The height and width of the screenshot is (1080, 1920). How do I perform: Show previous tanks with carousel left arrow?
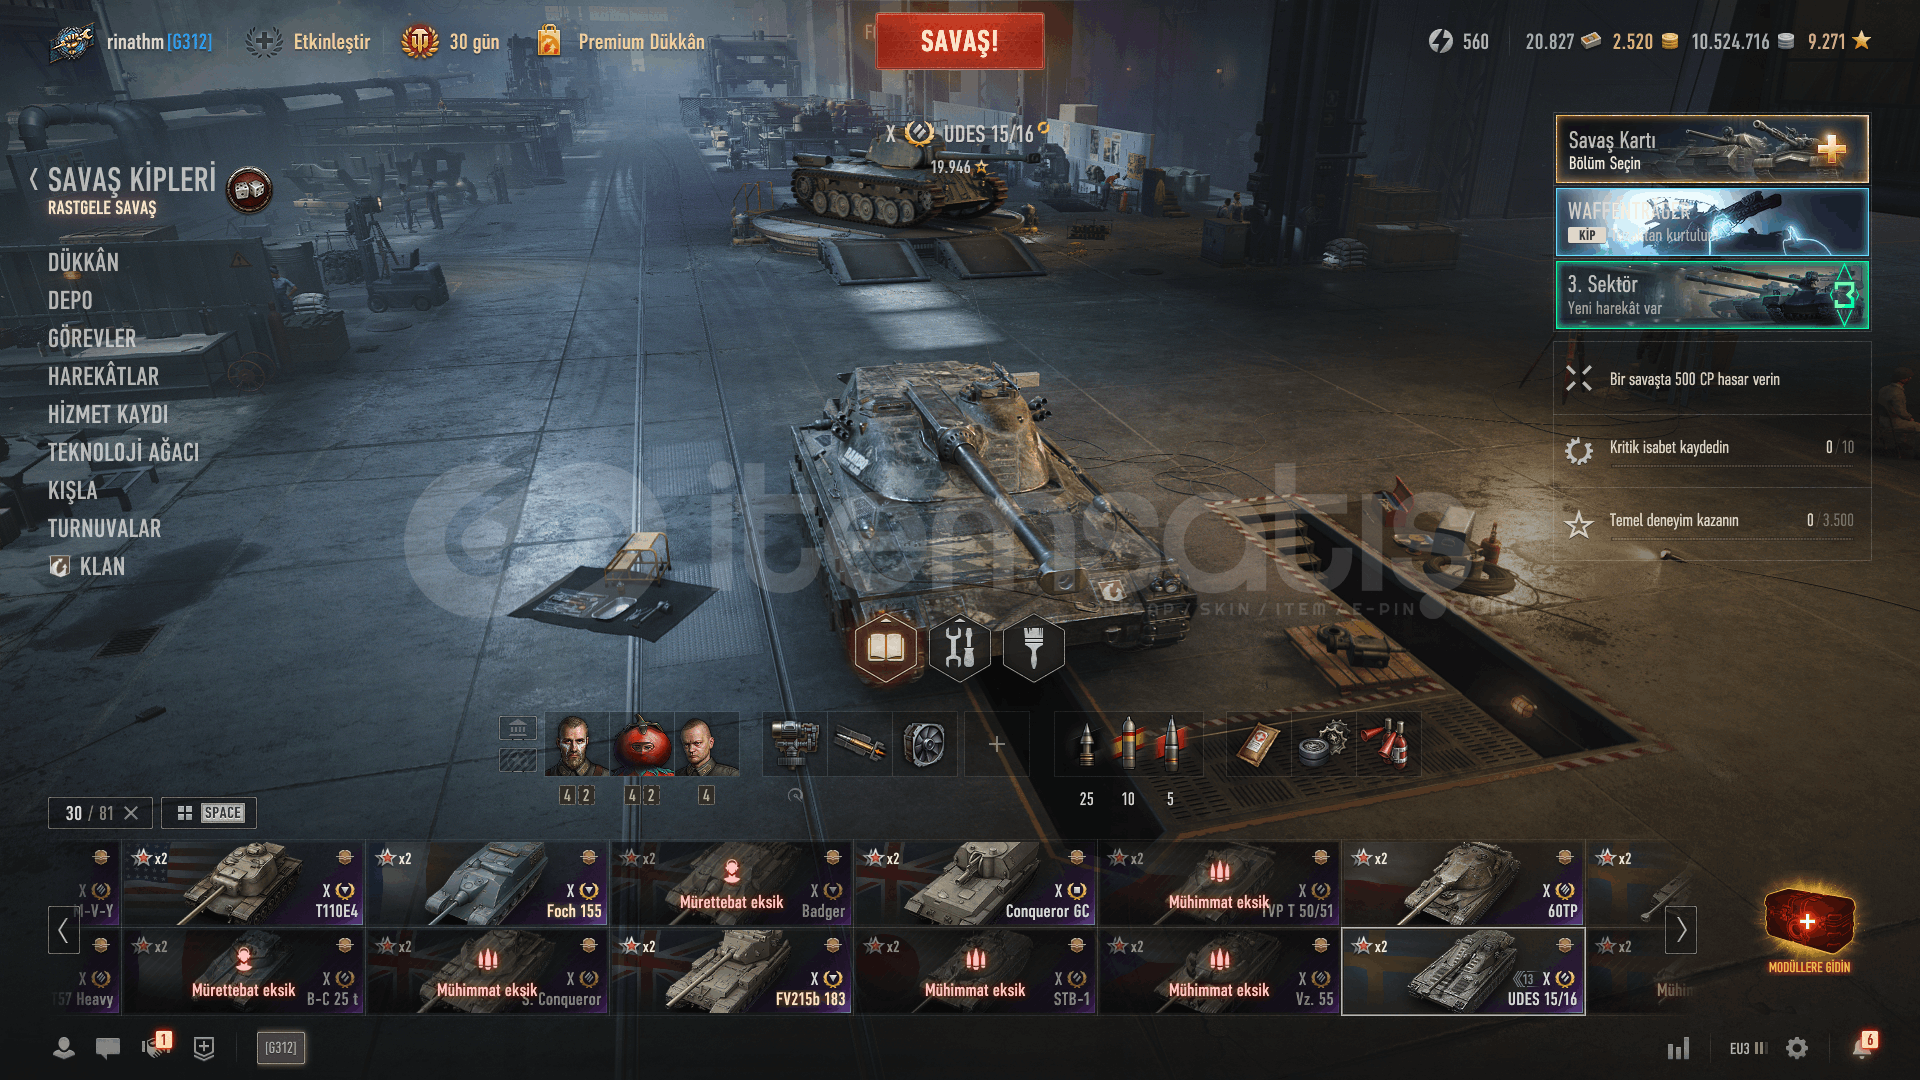tap(63, 930)
